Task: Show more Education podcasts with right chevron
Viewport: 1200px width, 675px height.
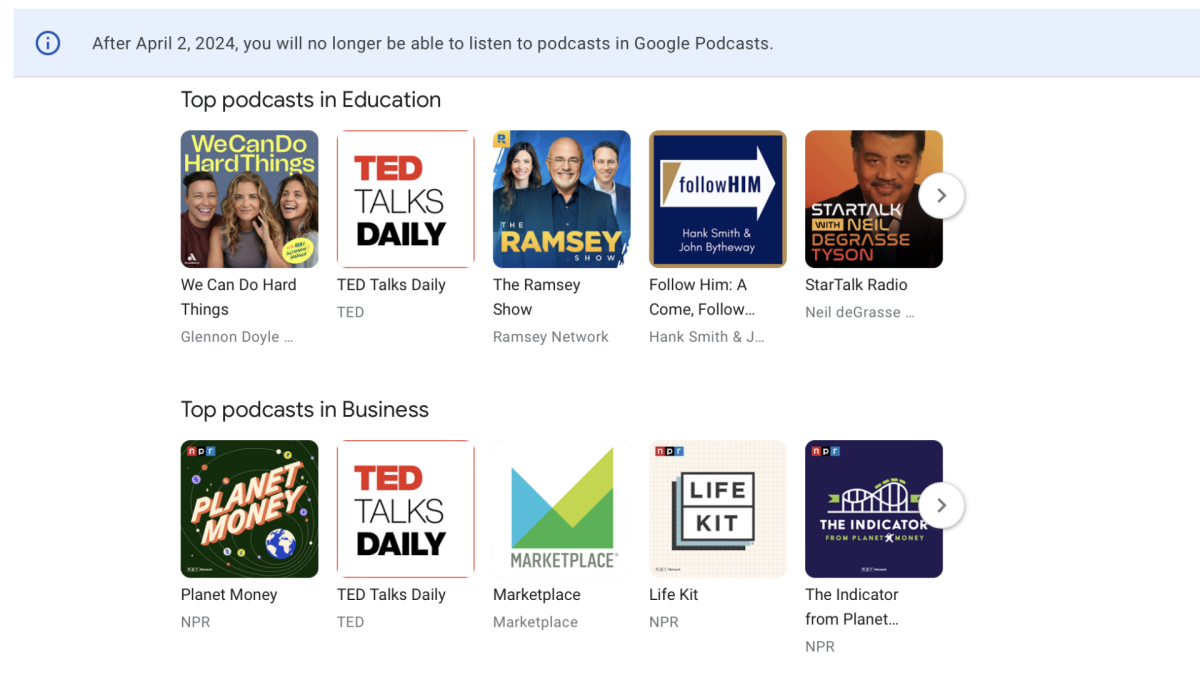Action: [941, 196]
